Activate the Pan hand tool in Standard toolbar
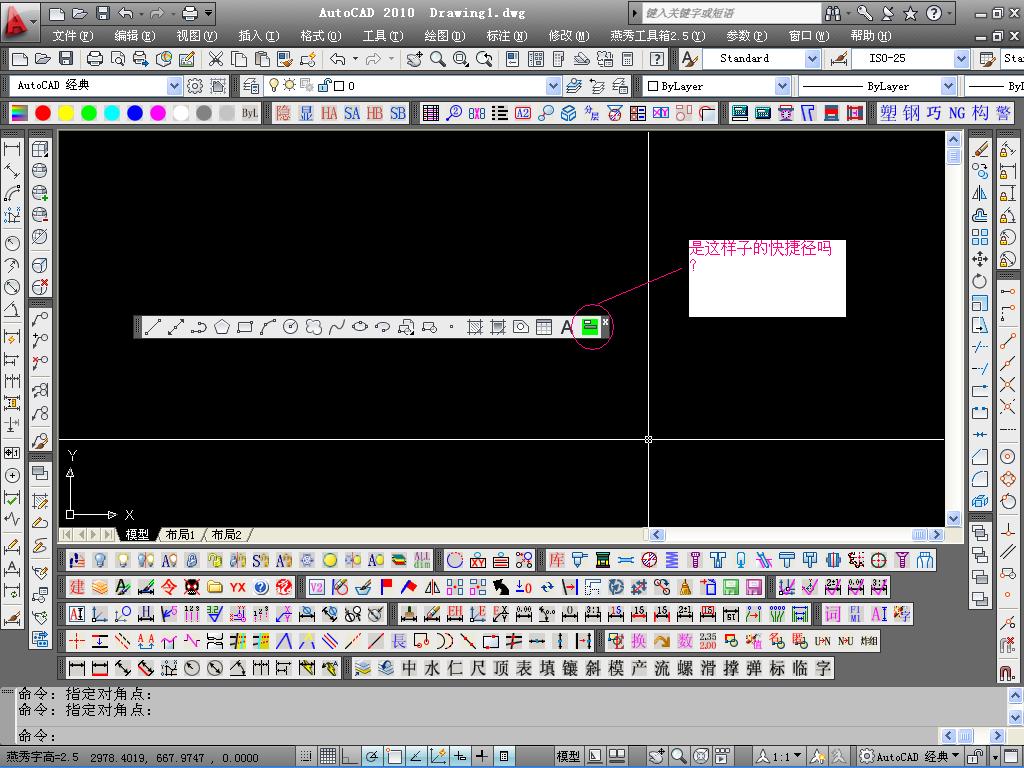Viewport: 1024px width, 768px height. pyautogui.click(x=414, y=59)
